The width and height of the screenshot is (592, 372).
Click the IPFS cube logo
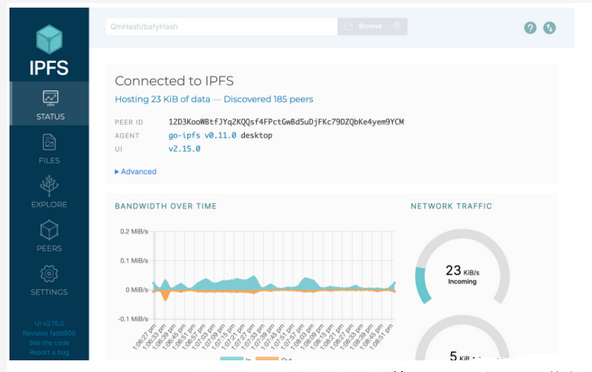click(x=49, y=39)
